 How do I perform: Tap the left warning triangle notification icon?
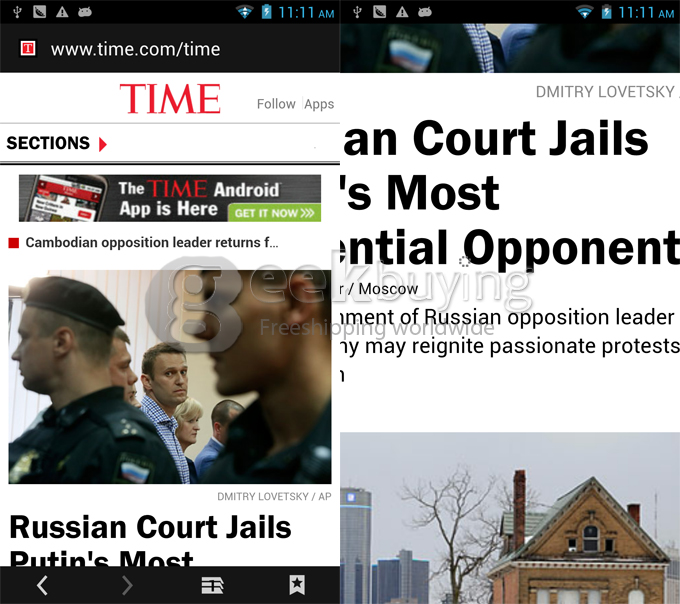[x=62, y=12]
